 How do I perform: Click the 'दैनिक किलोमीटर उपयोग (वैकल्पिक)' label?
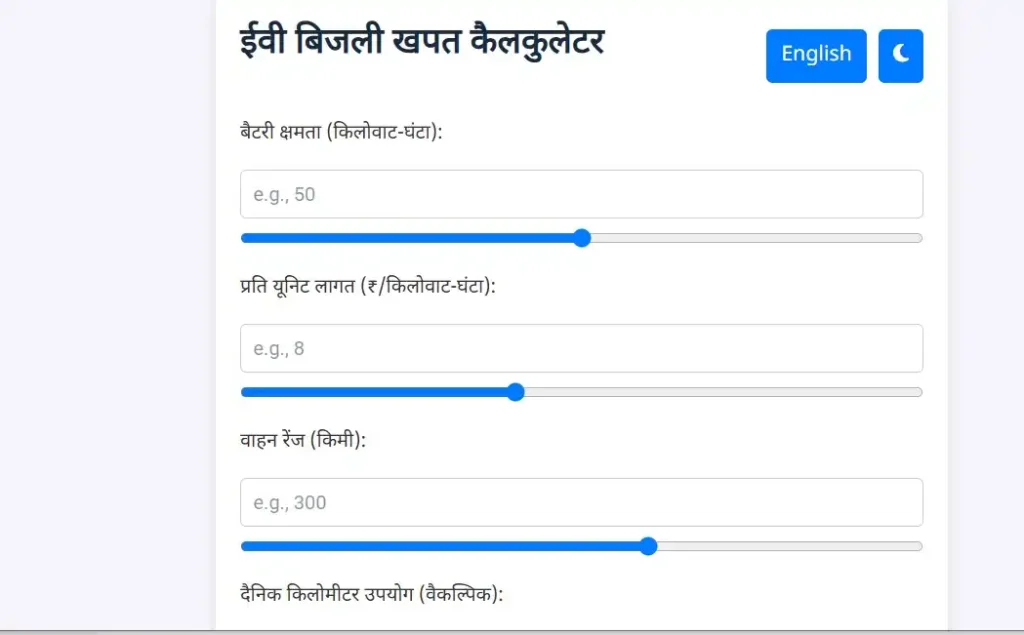tap(371, 594)
